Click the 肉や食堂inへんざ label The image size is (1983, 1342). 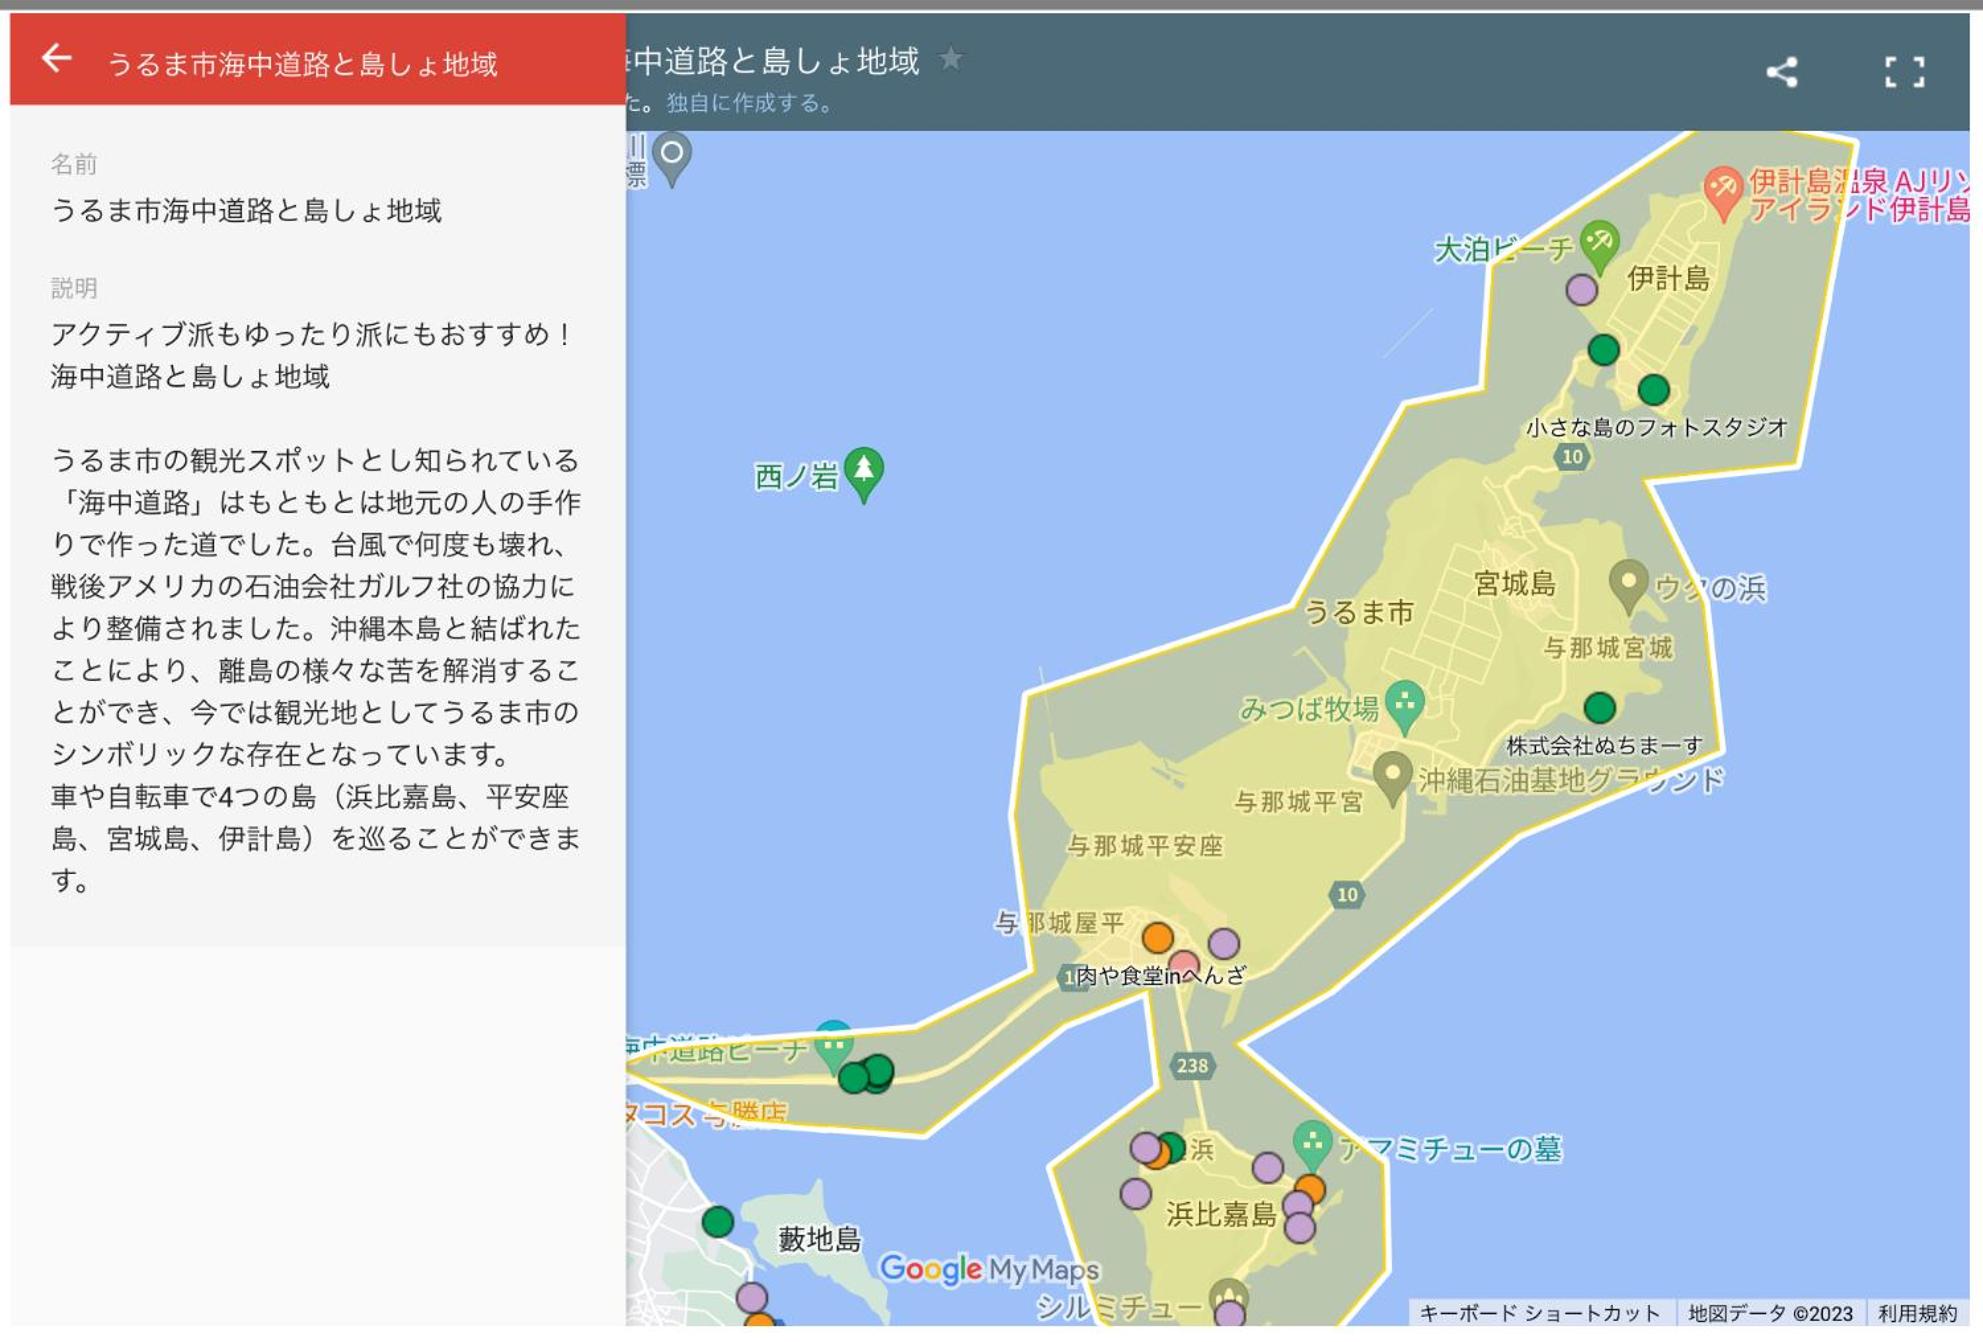[x=1160, y=975]
